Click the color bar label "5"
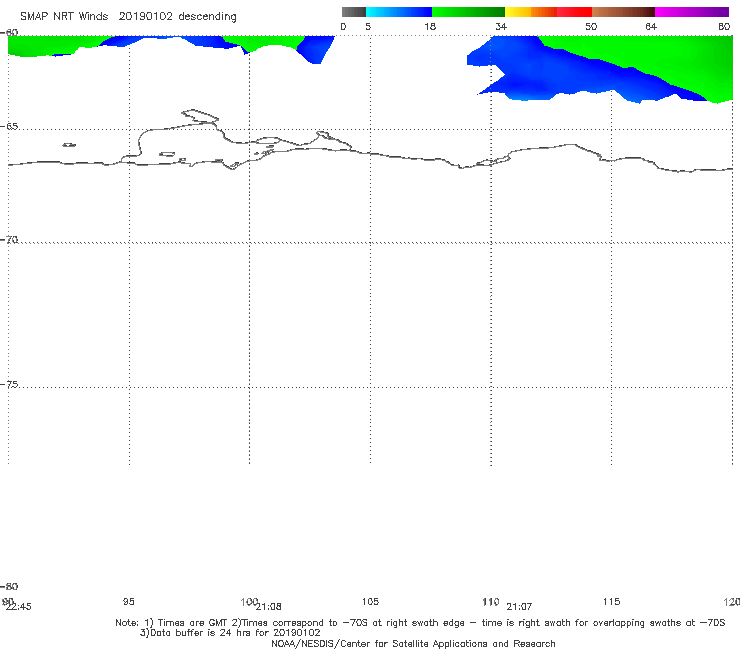 click(368, 26)
